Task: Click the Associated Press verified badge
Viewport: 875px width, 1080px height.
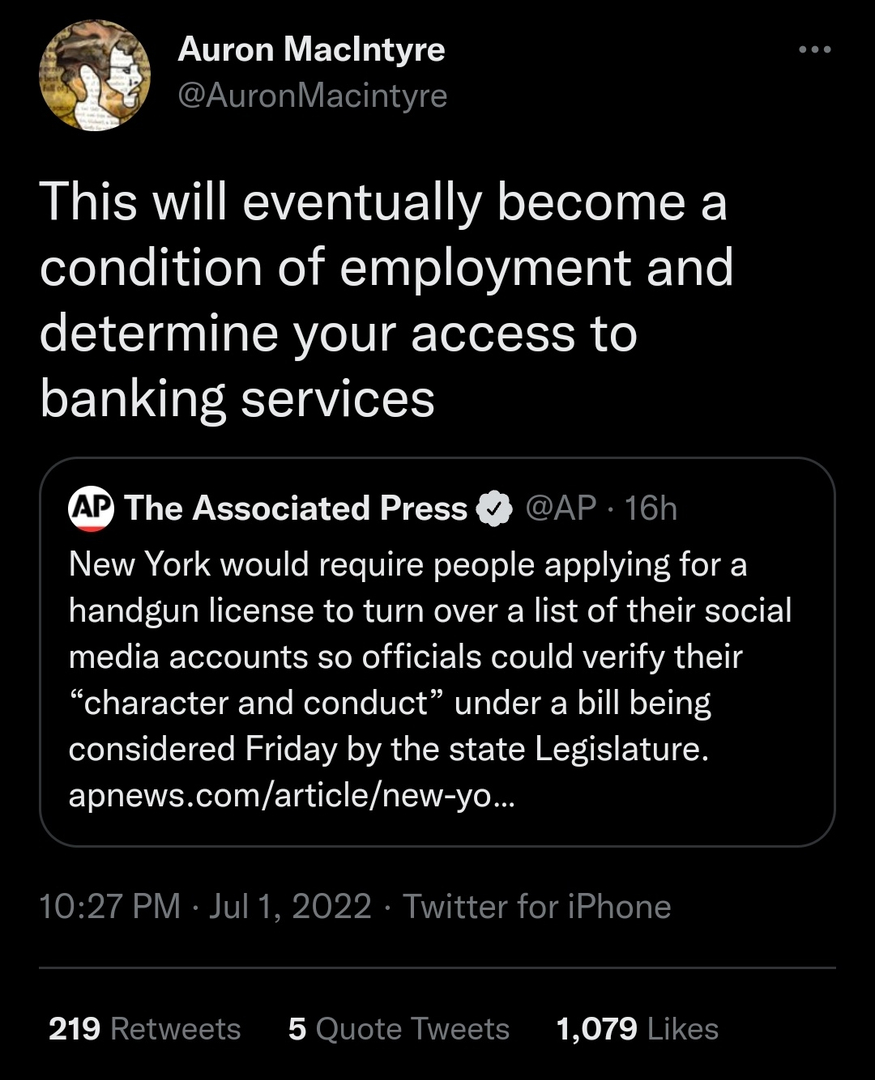Action: 491,509
